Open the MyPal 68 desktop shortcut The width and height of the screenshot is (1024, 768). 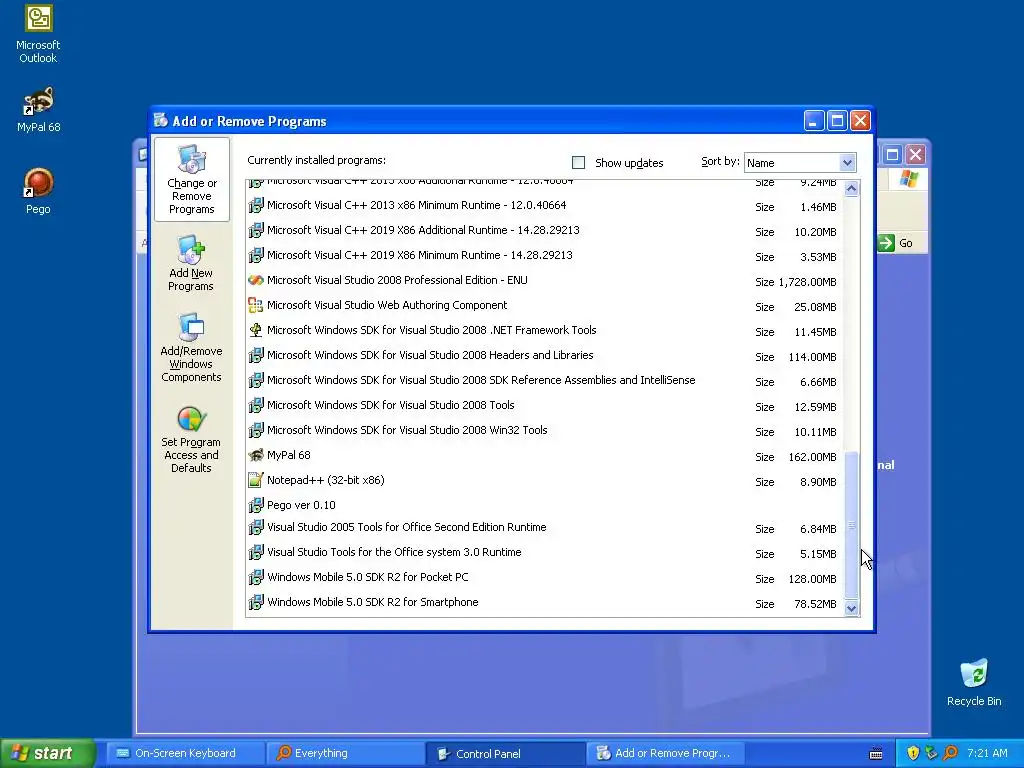click(x=38, y=110)
